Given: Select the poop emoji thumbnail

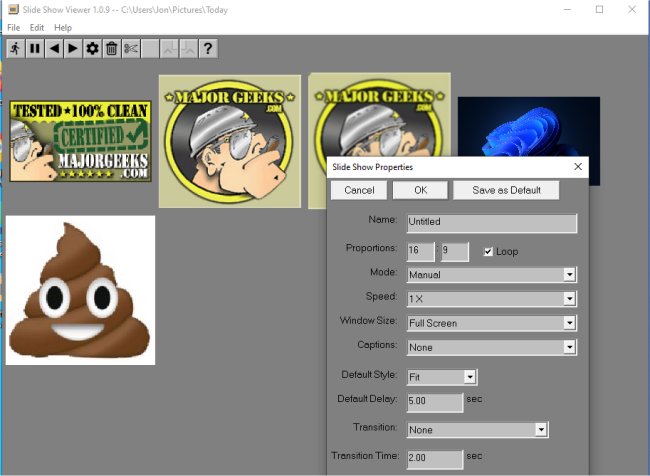Looking at the screenshot, I should click(x=80, y=290).
